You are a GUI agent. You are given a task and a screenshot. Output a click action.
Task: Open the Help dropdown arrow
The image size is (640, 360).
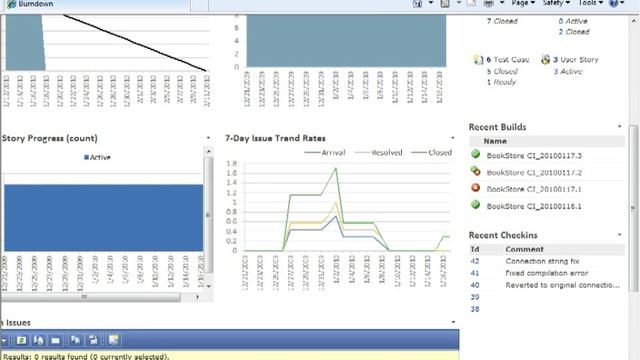pos(622,3)
